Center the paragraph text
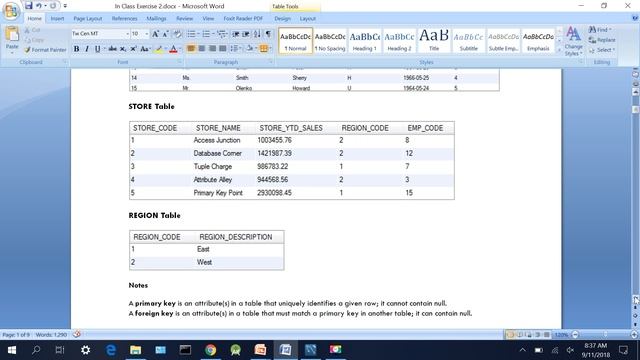Screen dimensions: 640x360 click(202, 49)
